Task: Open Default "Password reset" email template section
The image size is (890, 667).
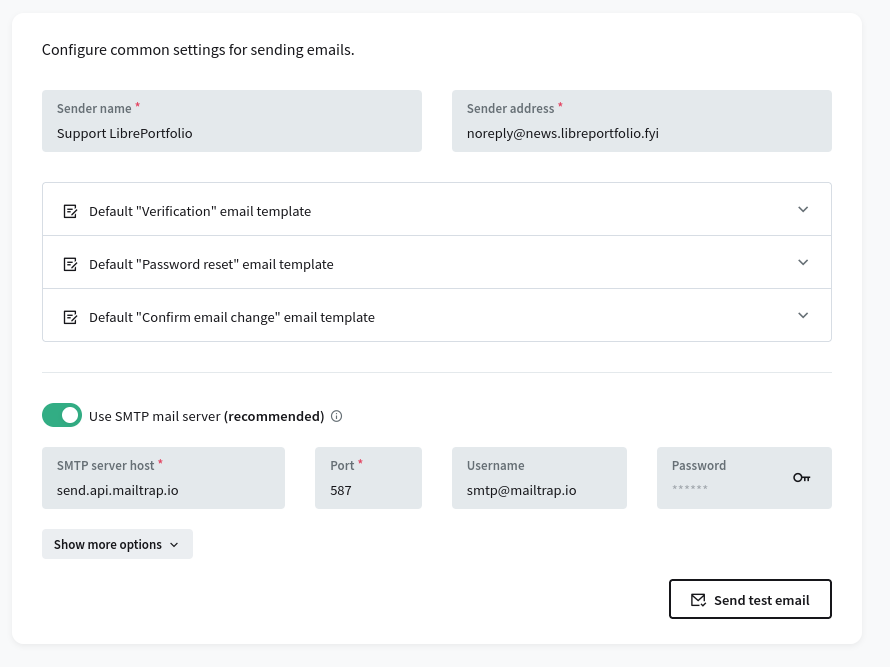Action: 211,264
